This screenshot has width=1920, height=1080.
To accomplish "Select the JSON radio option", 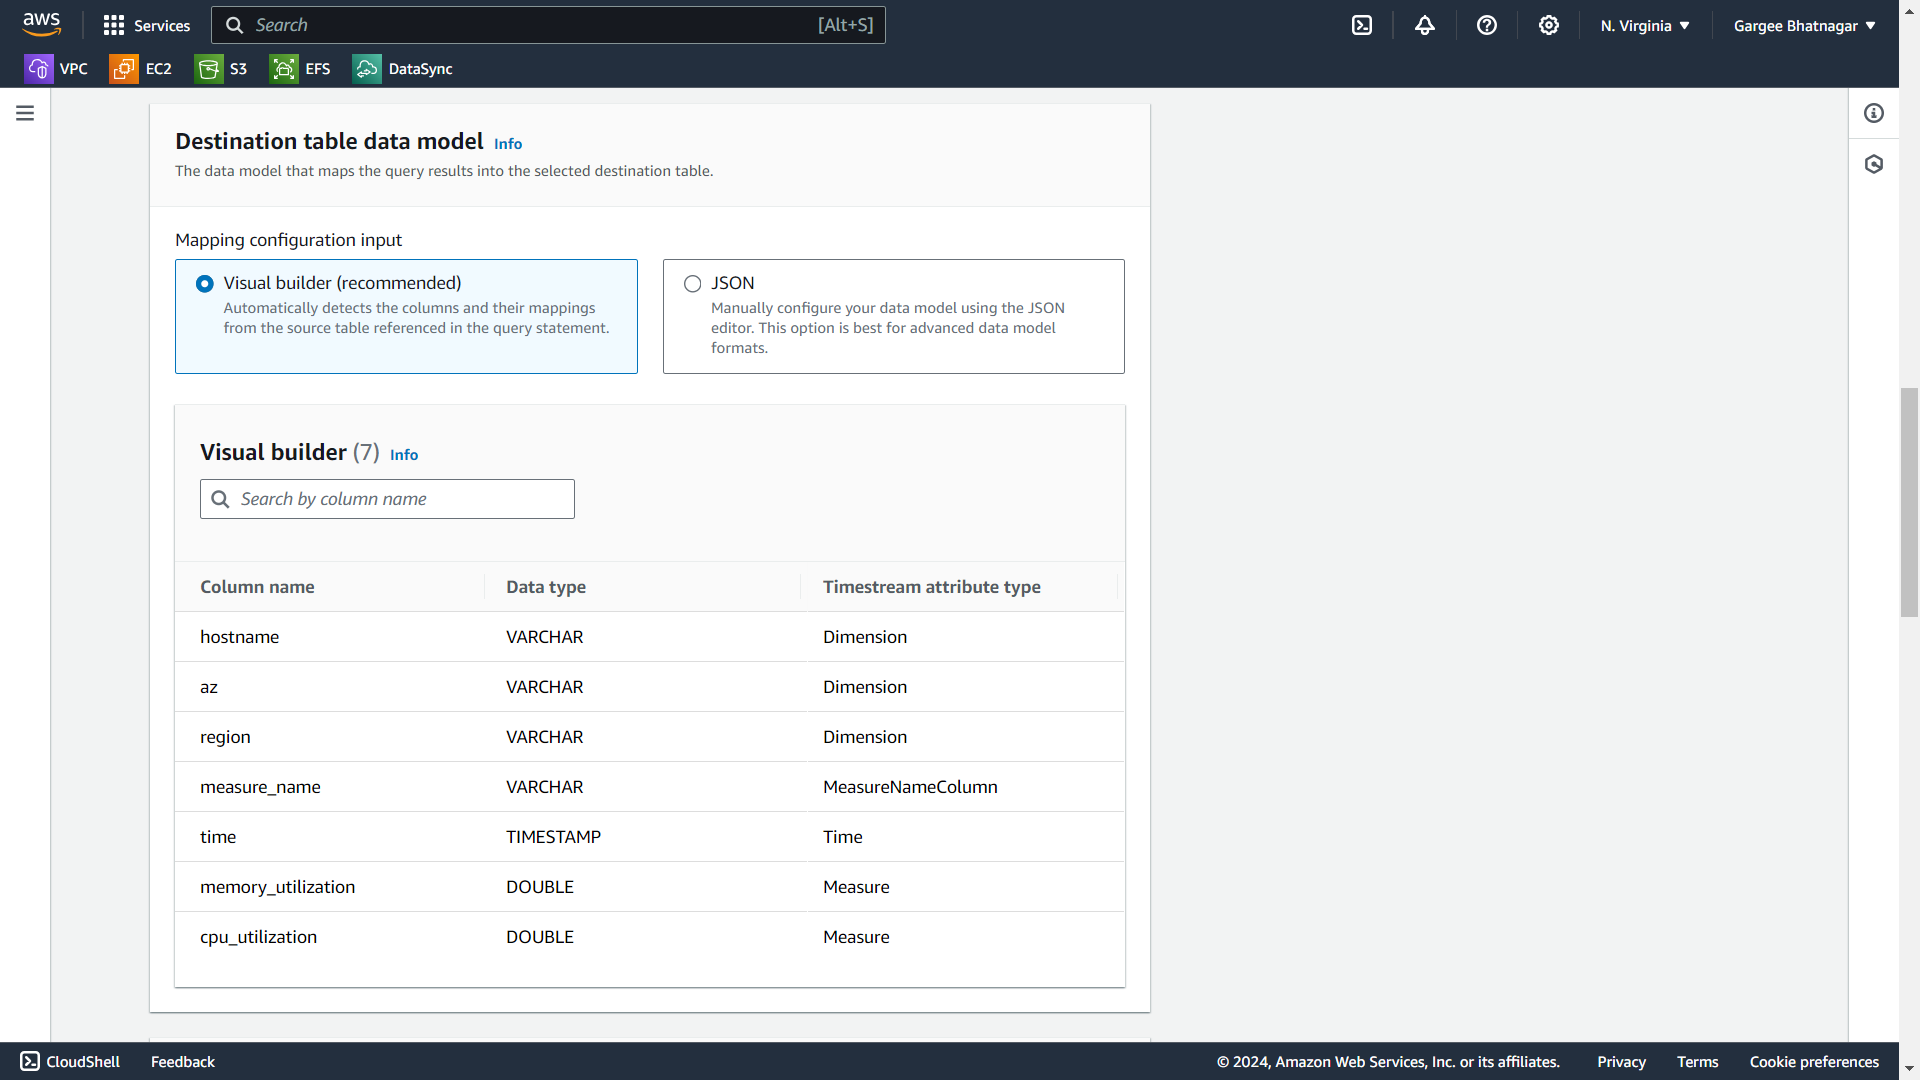I will click(692, 284).
